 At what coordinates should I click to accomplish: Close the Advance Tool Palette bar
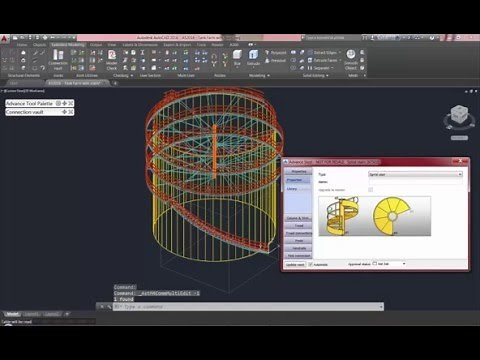[70, 103]
